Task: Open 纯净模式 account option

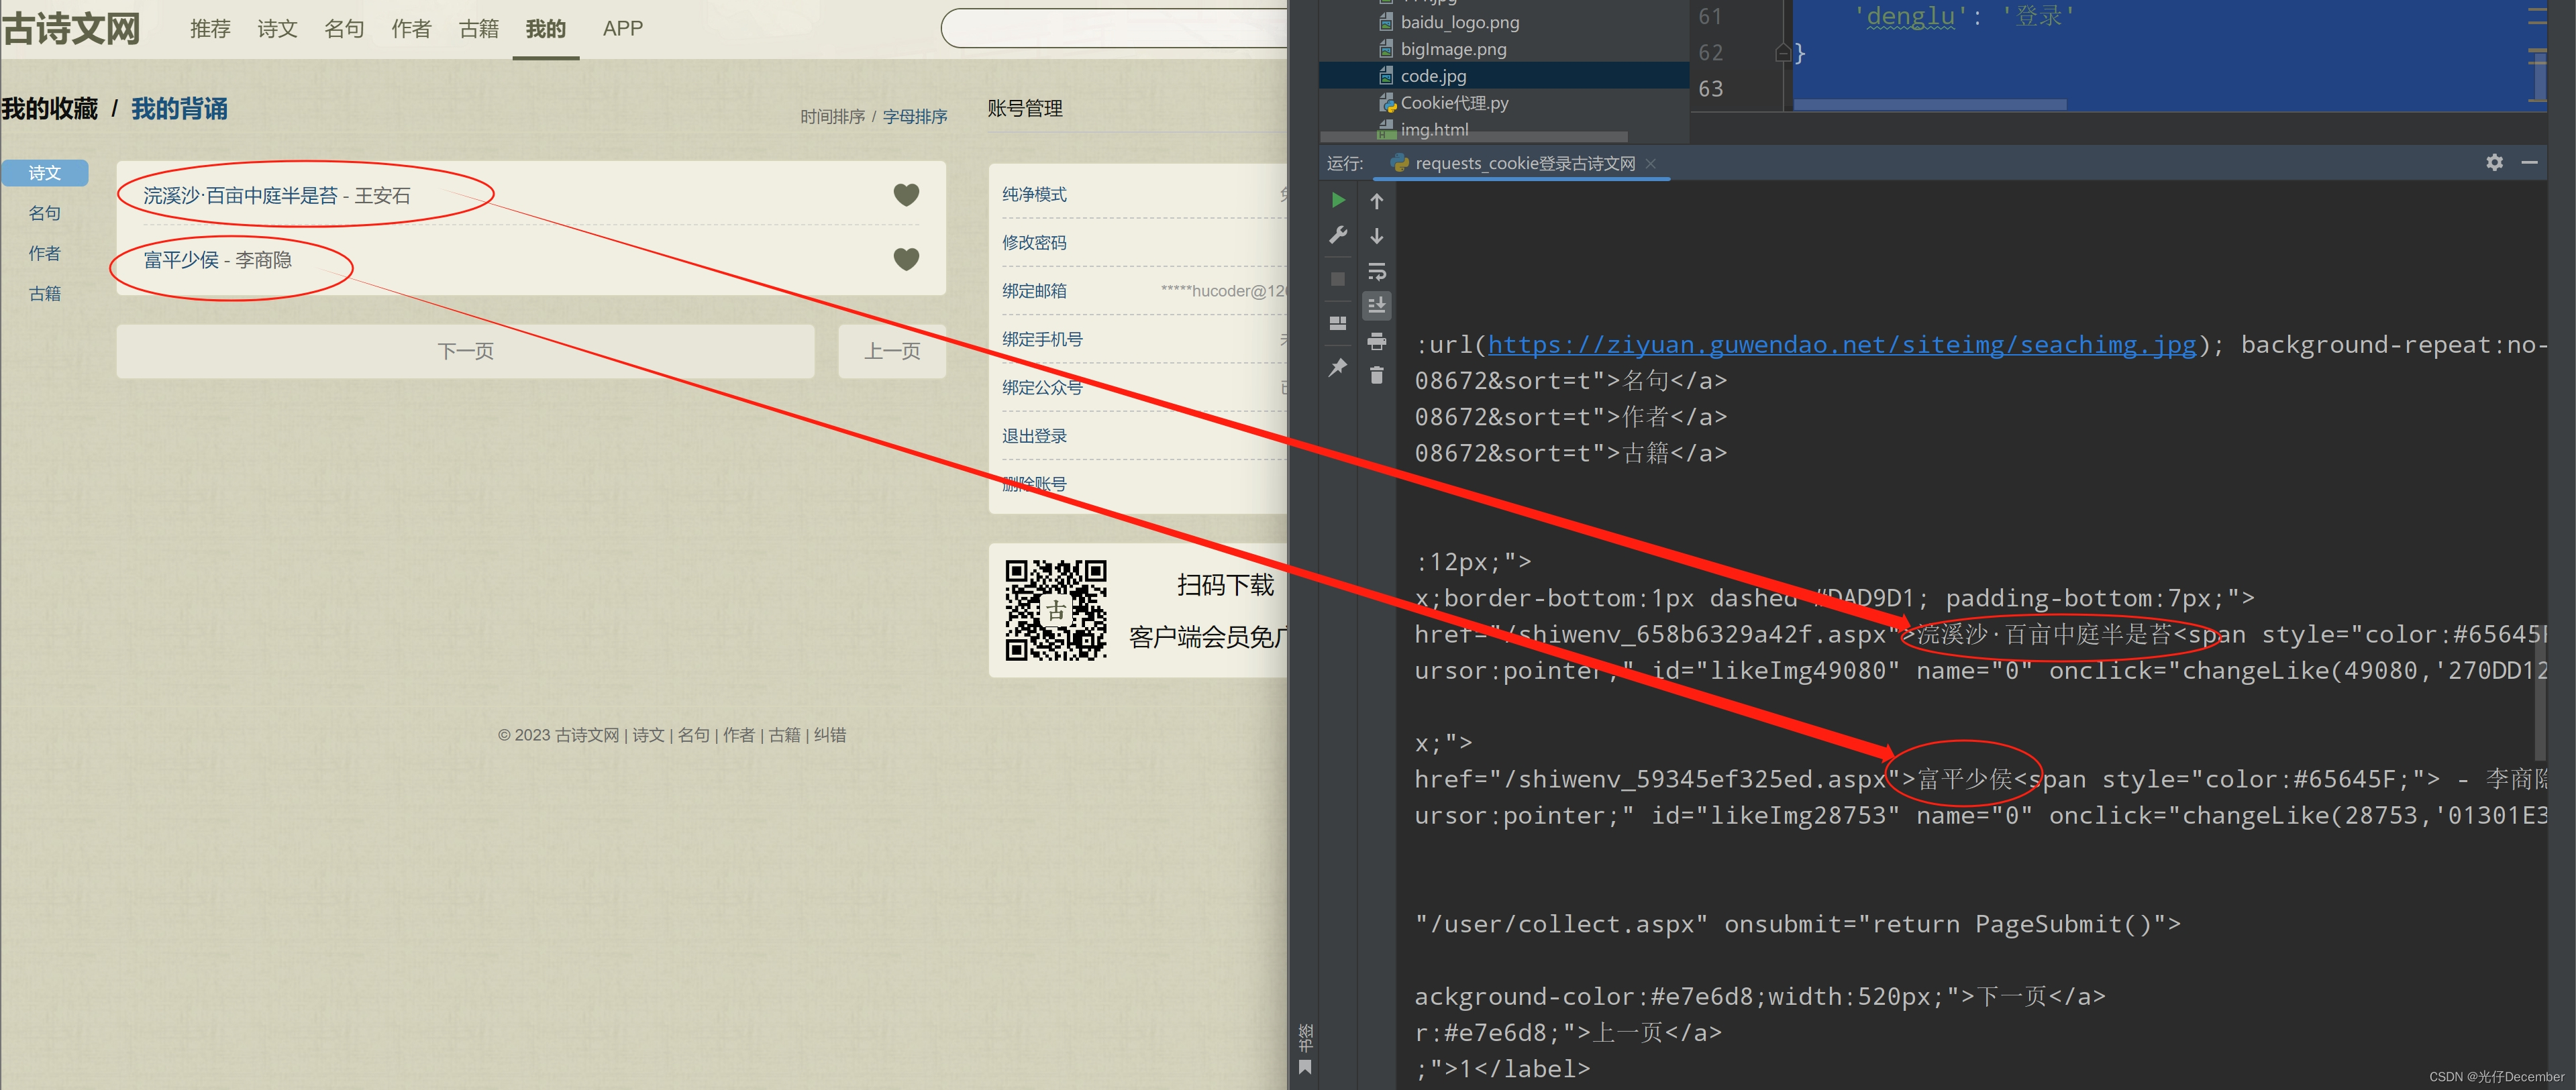Action: [1034, 194]
